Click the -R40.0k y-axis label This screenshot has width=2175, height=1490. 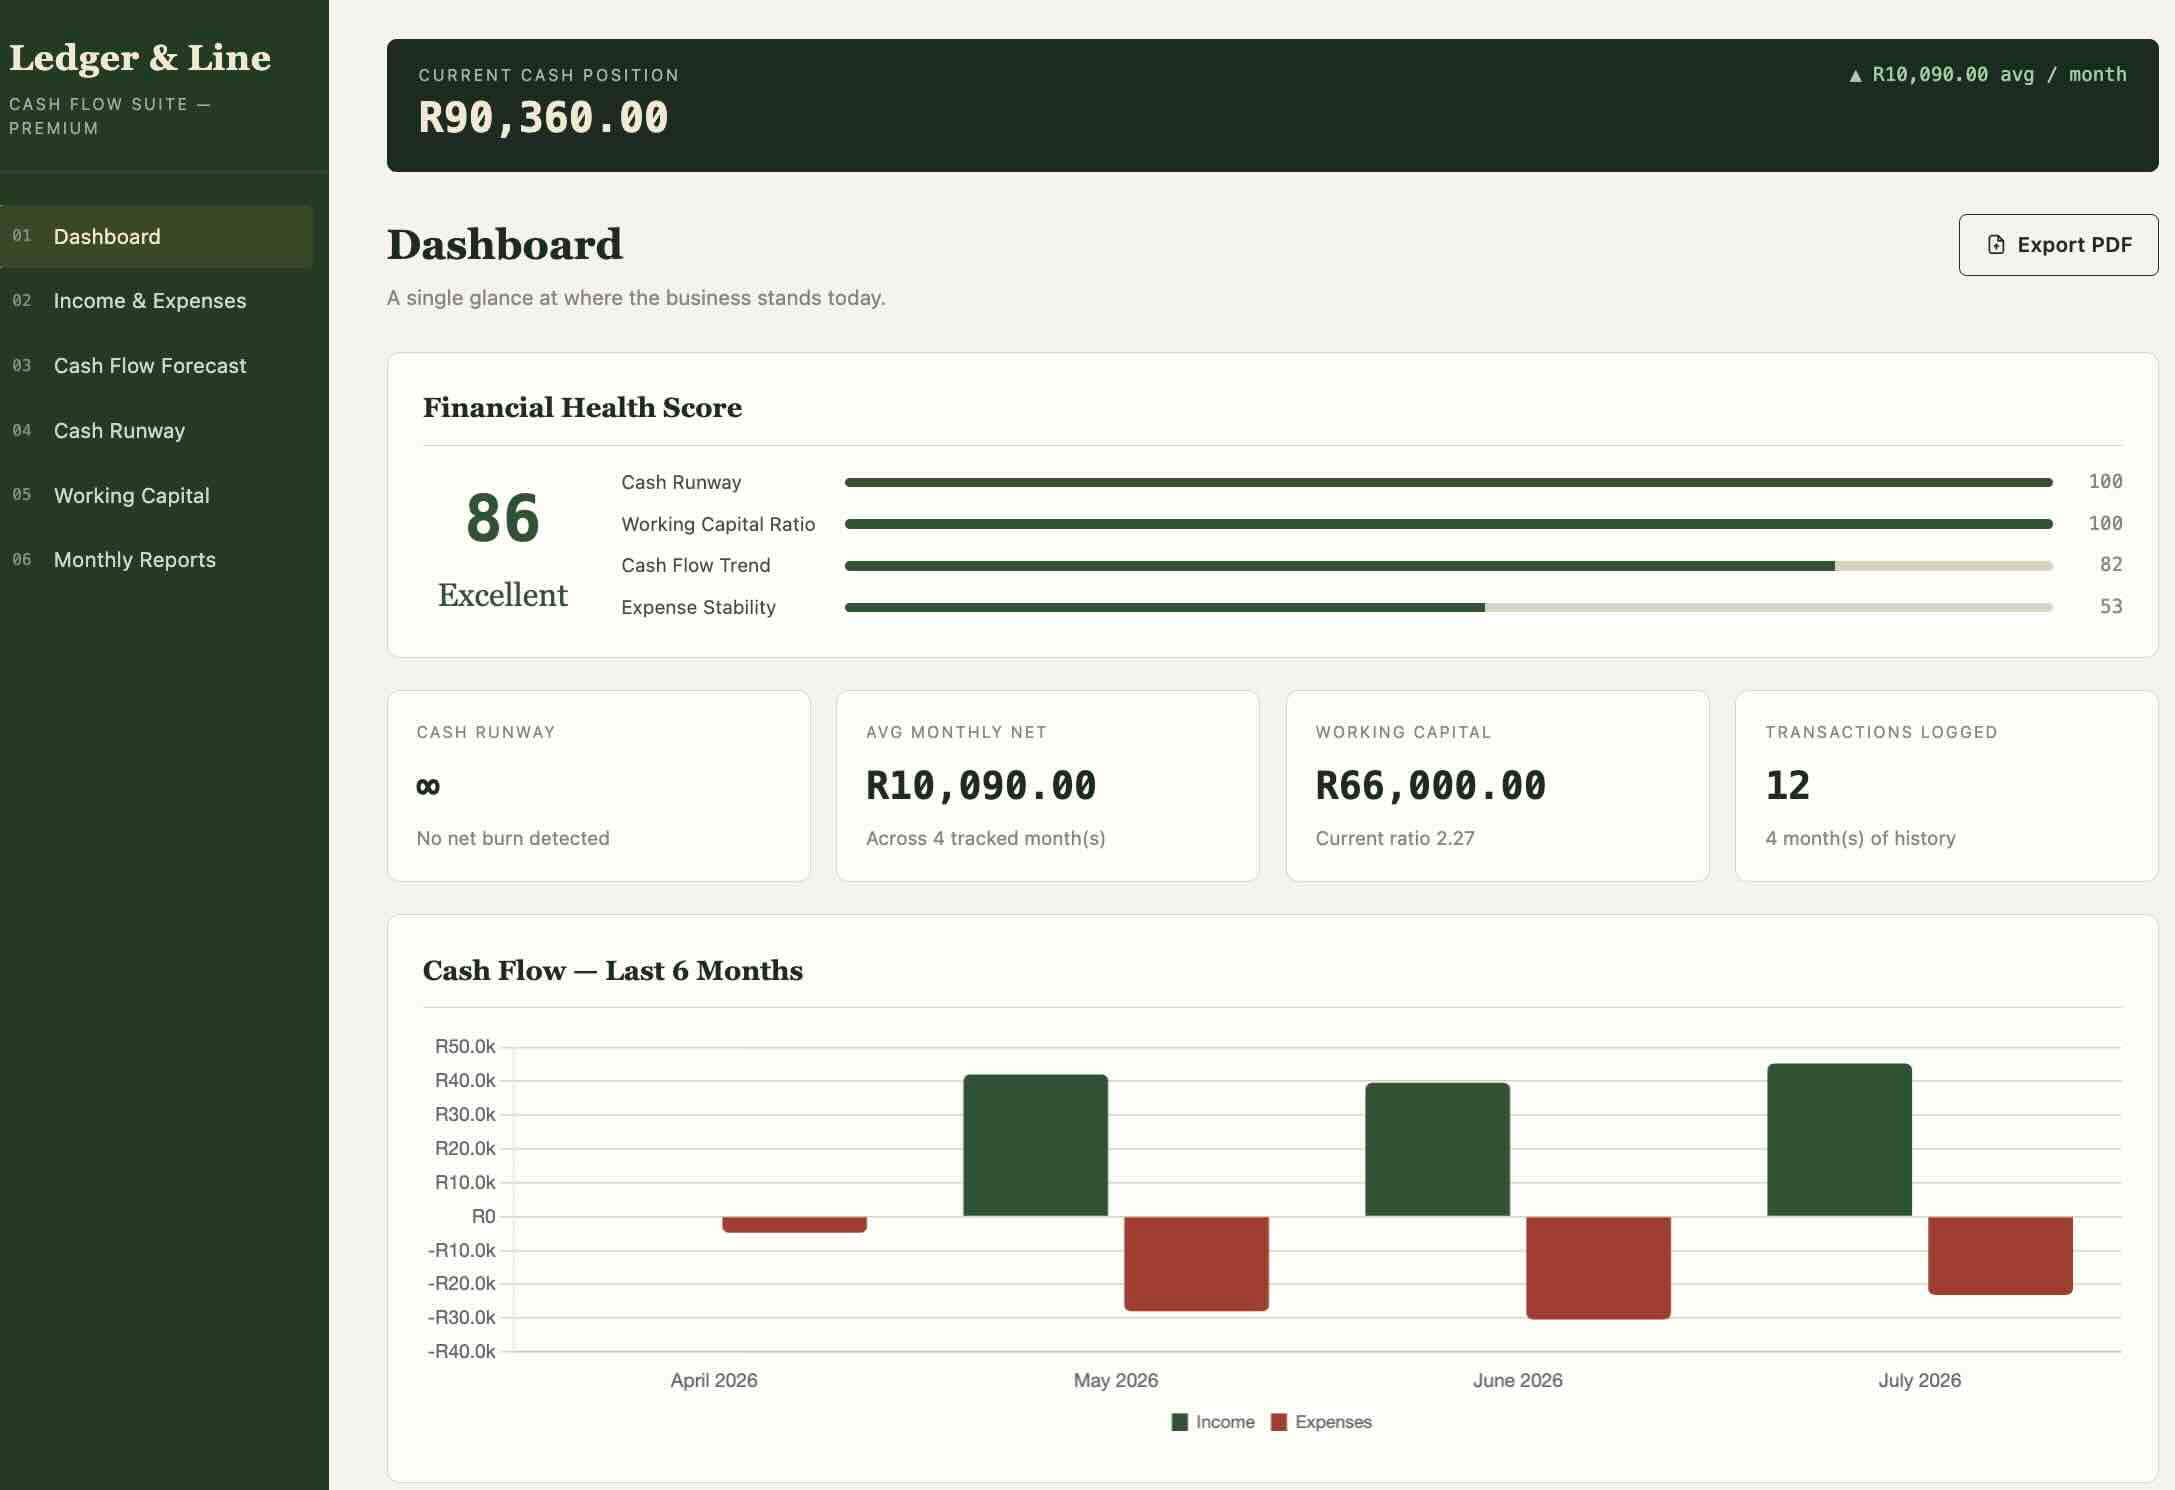coord(461,1352)
